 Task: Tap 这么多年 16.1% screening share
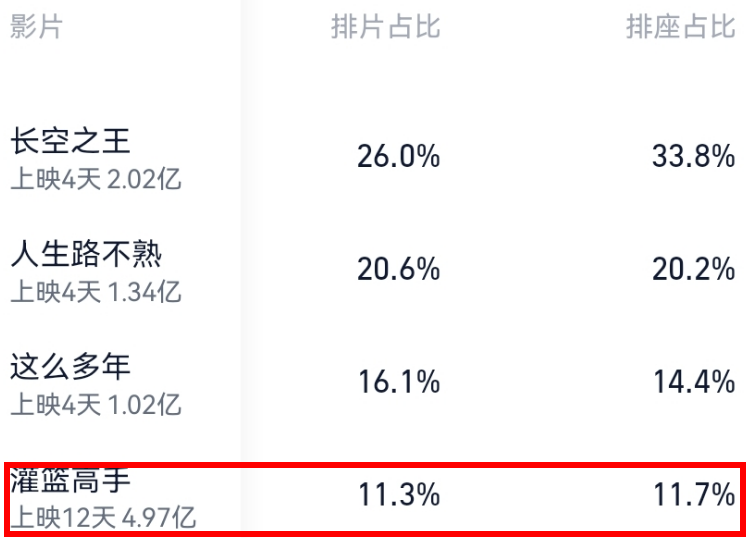[x=398, y=382]
